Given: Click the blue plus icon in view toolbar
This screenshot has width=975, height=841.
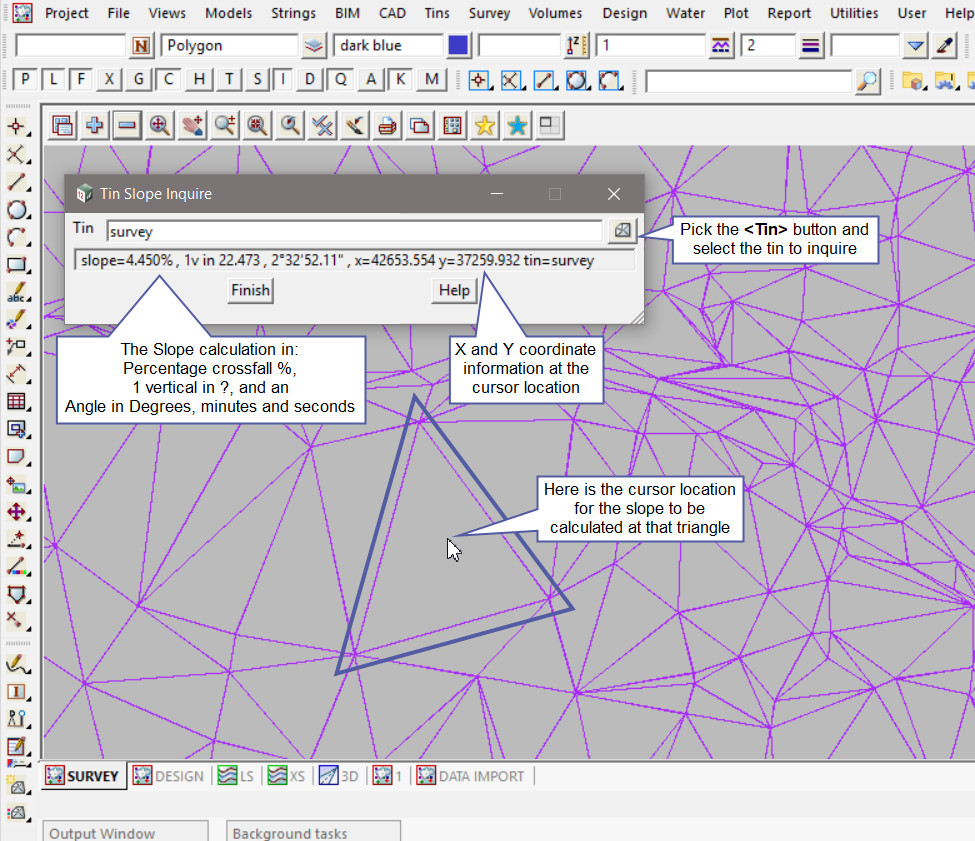Looking at the screenshot, I should (x=95, y=125).
